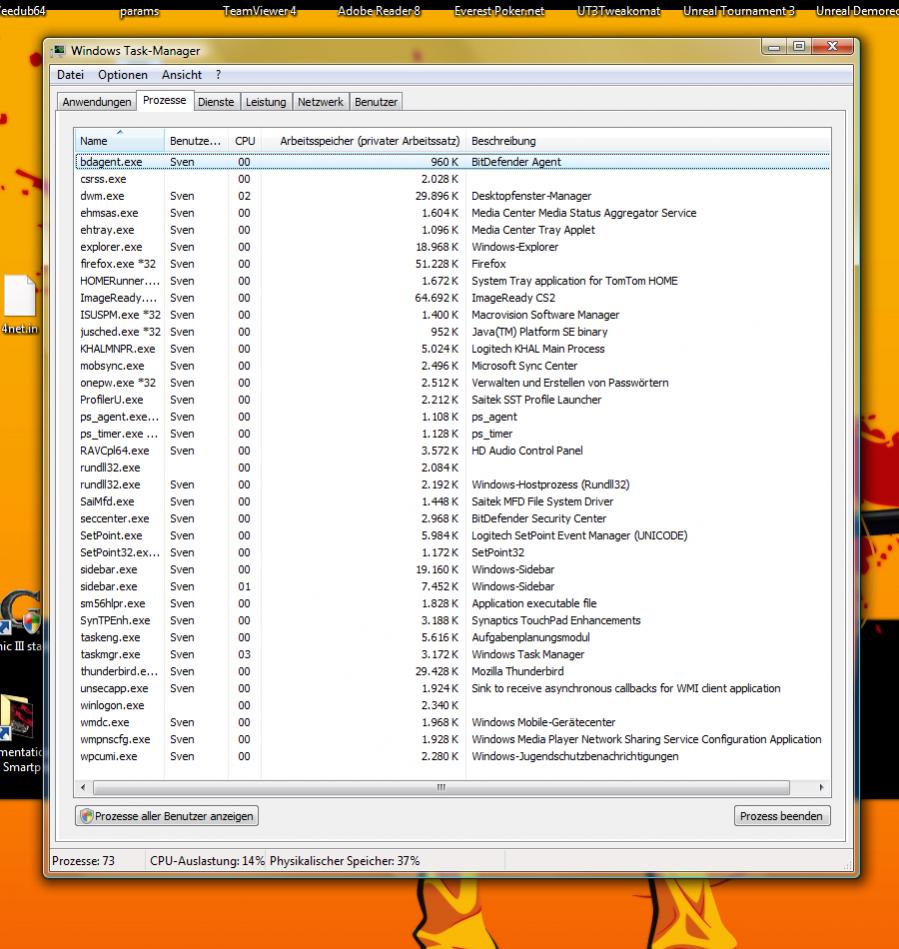899x949 pixels.
Task: Select the RAVCpl64.exe process
Action: 452,450
